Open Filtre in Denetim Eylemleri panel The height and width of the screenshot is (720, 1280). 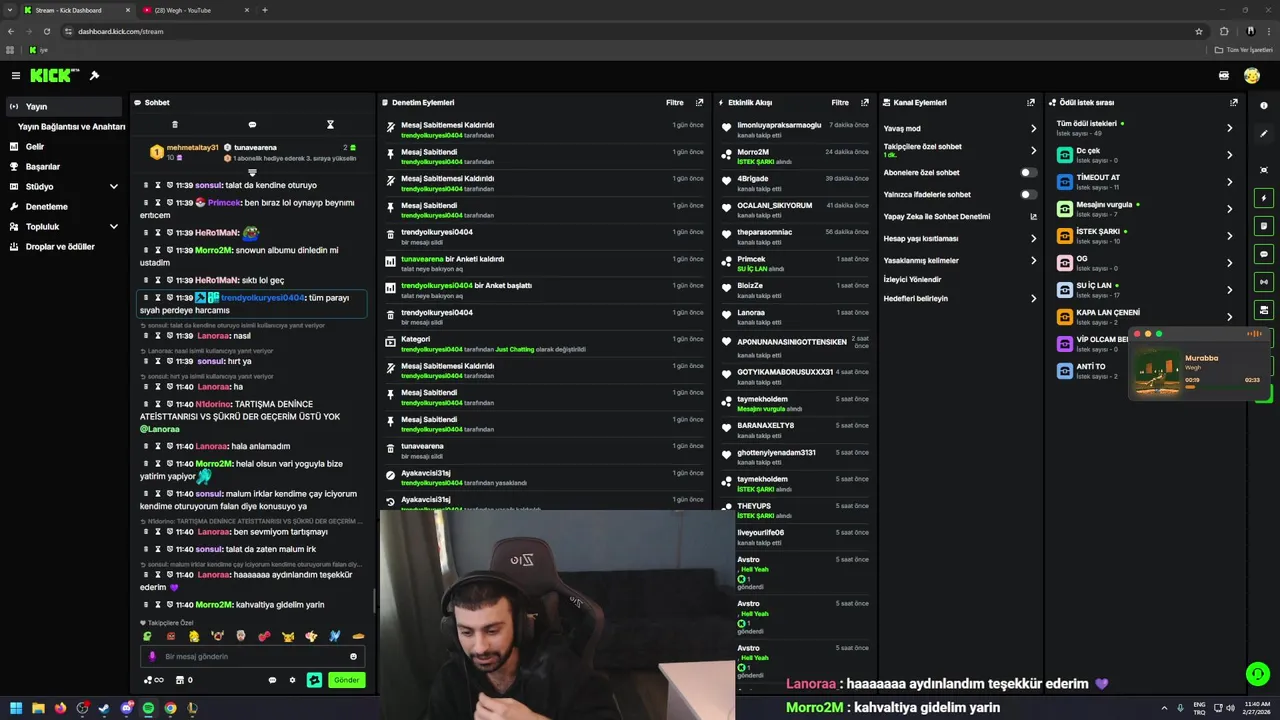click(675, 102)
